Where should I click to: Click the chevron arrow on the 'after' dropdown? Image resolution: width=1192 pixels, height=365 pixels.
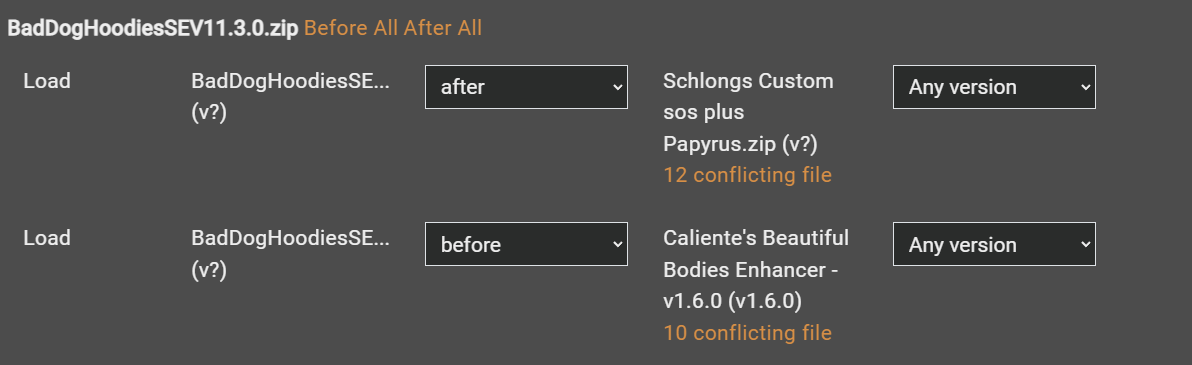coord(617,87)
